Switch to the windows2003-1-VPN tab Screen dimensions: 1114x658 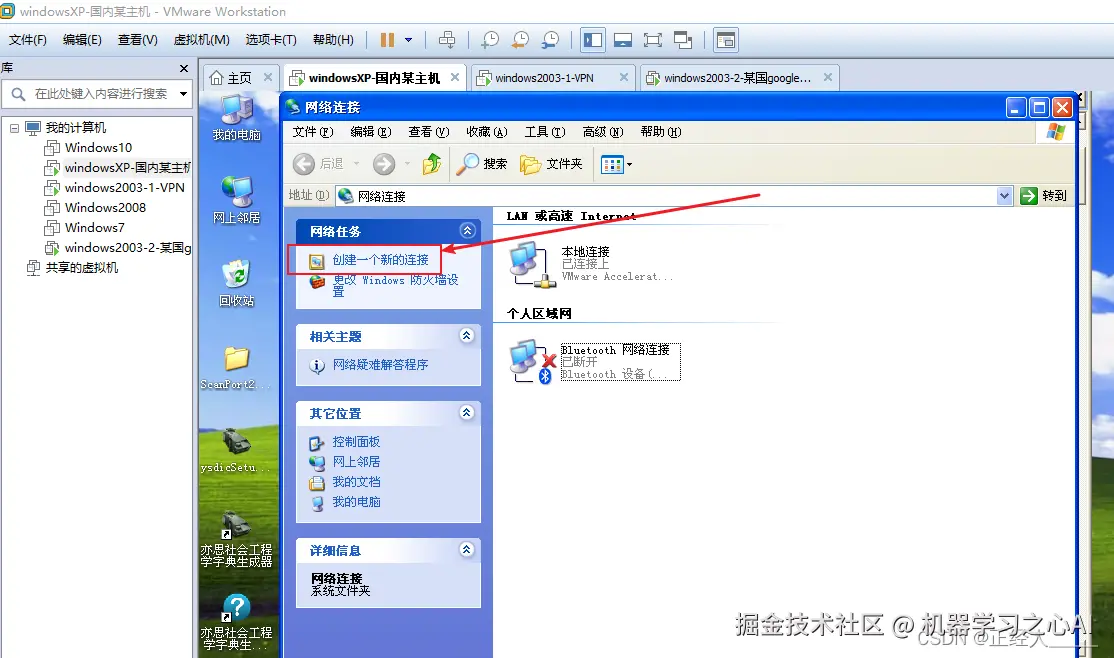(544, 78)
